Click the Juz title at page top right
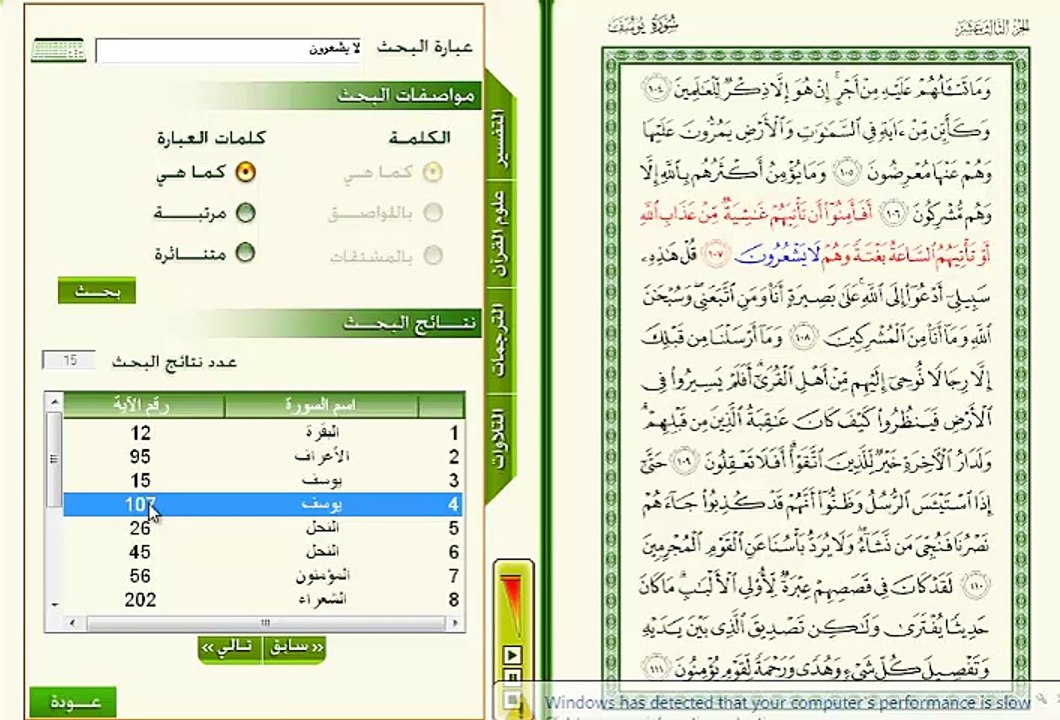Image resolution: width=1060 pixels, height=720 pixels. coord(992,27)
